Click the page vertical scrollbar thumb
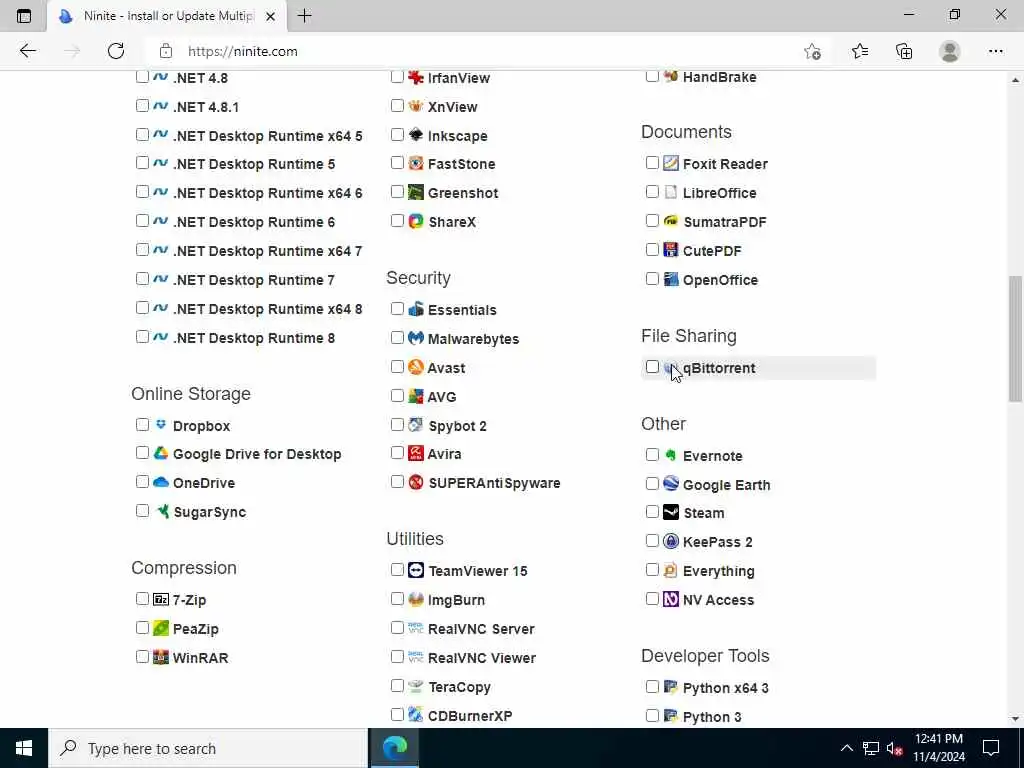1024x768 pixels. point(1015,339)
